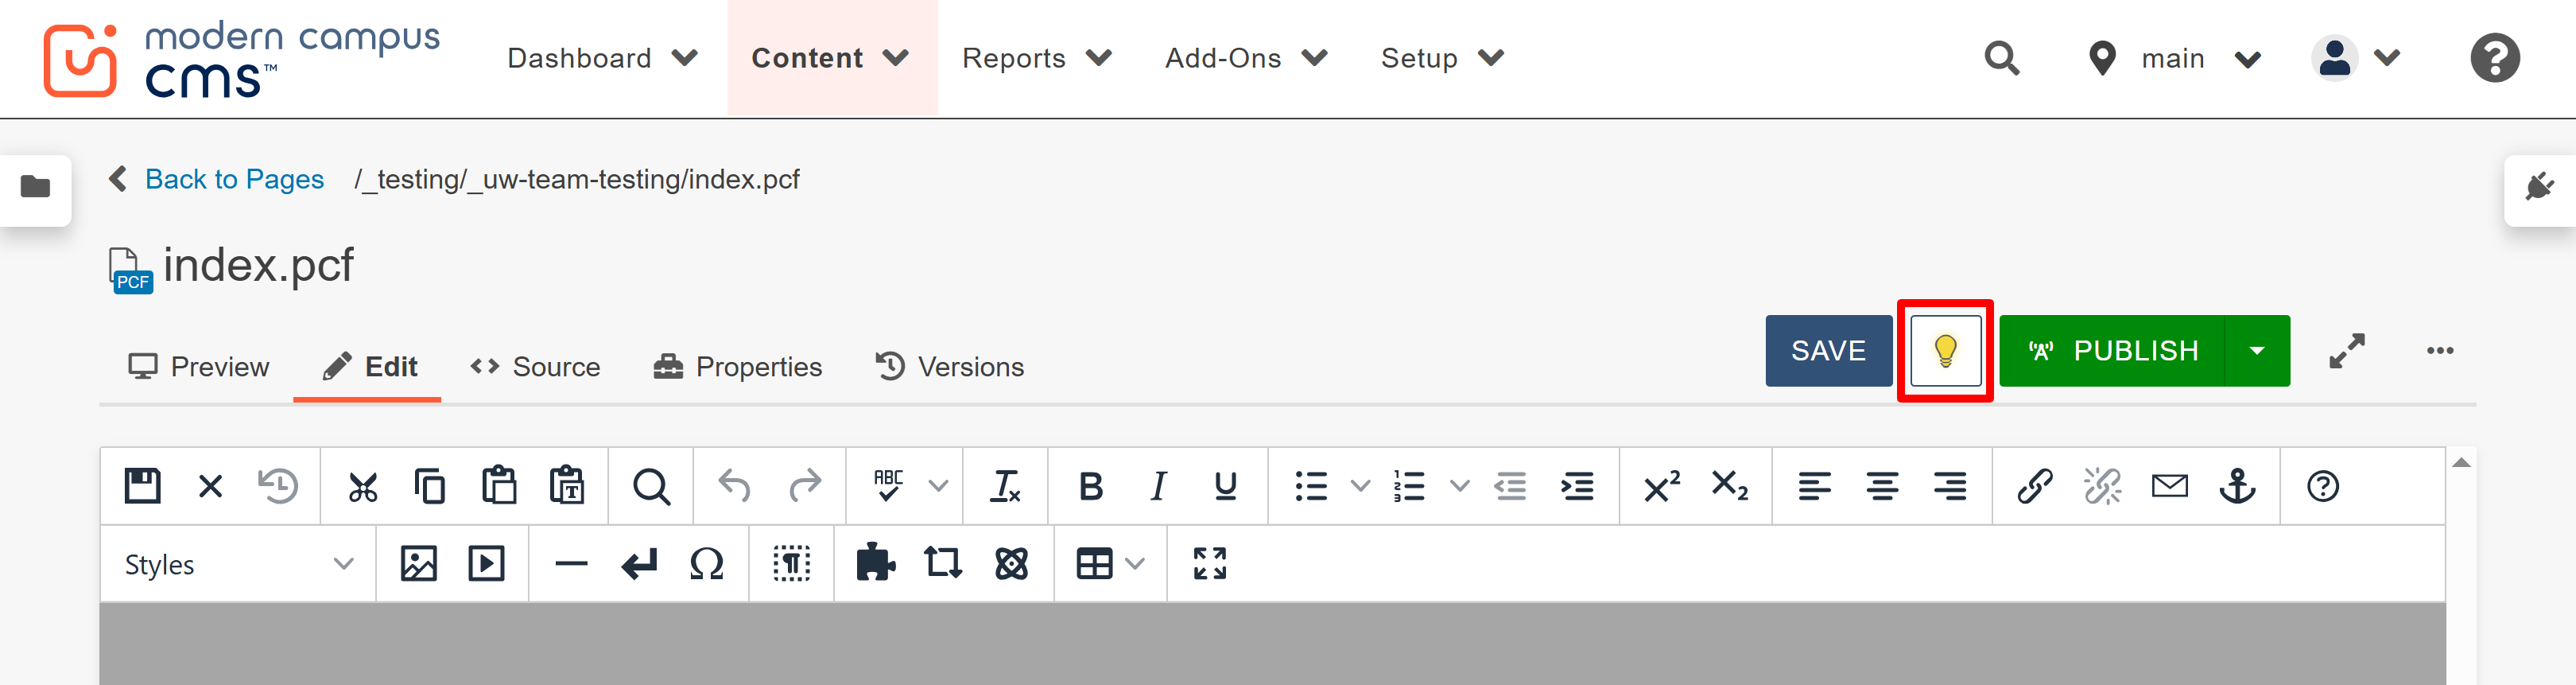Toggle bold formatting
This screenshot has height=685, width=2576.
point(1090,486)
